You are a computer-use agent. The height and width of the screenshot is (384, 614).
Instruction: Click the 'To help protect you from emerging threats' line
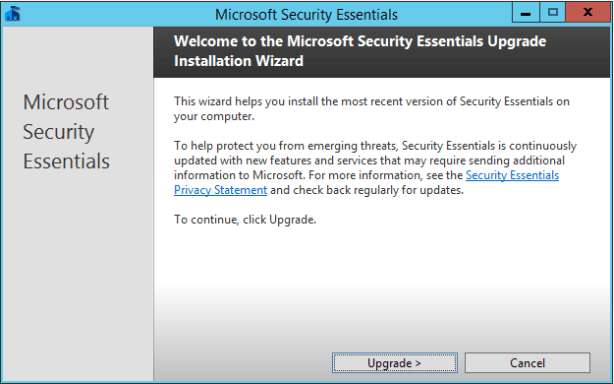point(375,146)
